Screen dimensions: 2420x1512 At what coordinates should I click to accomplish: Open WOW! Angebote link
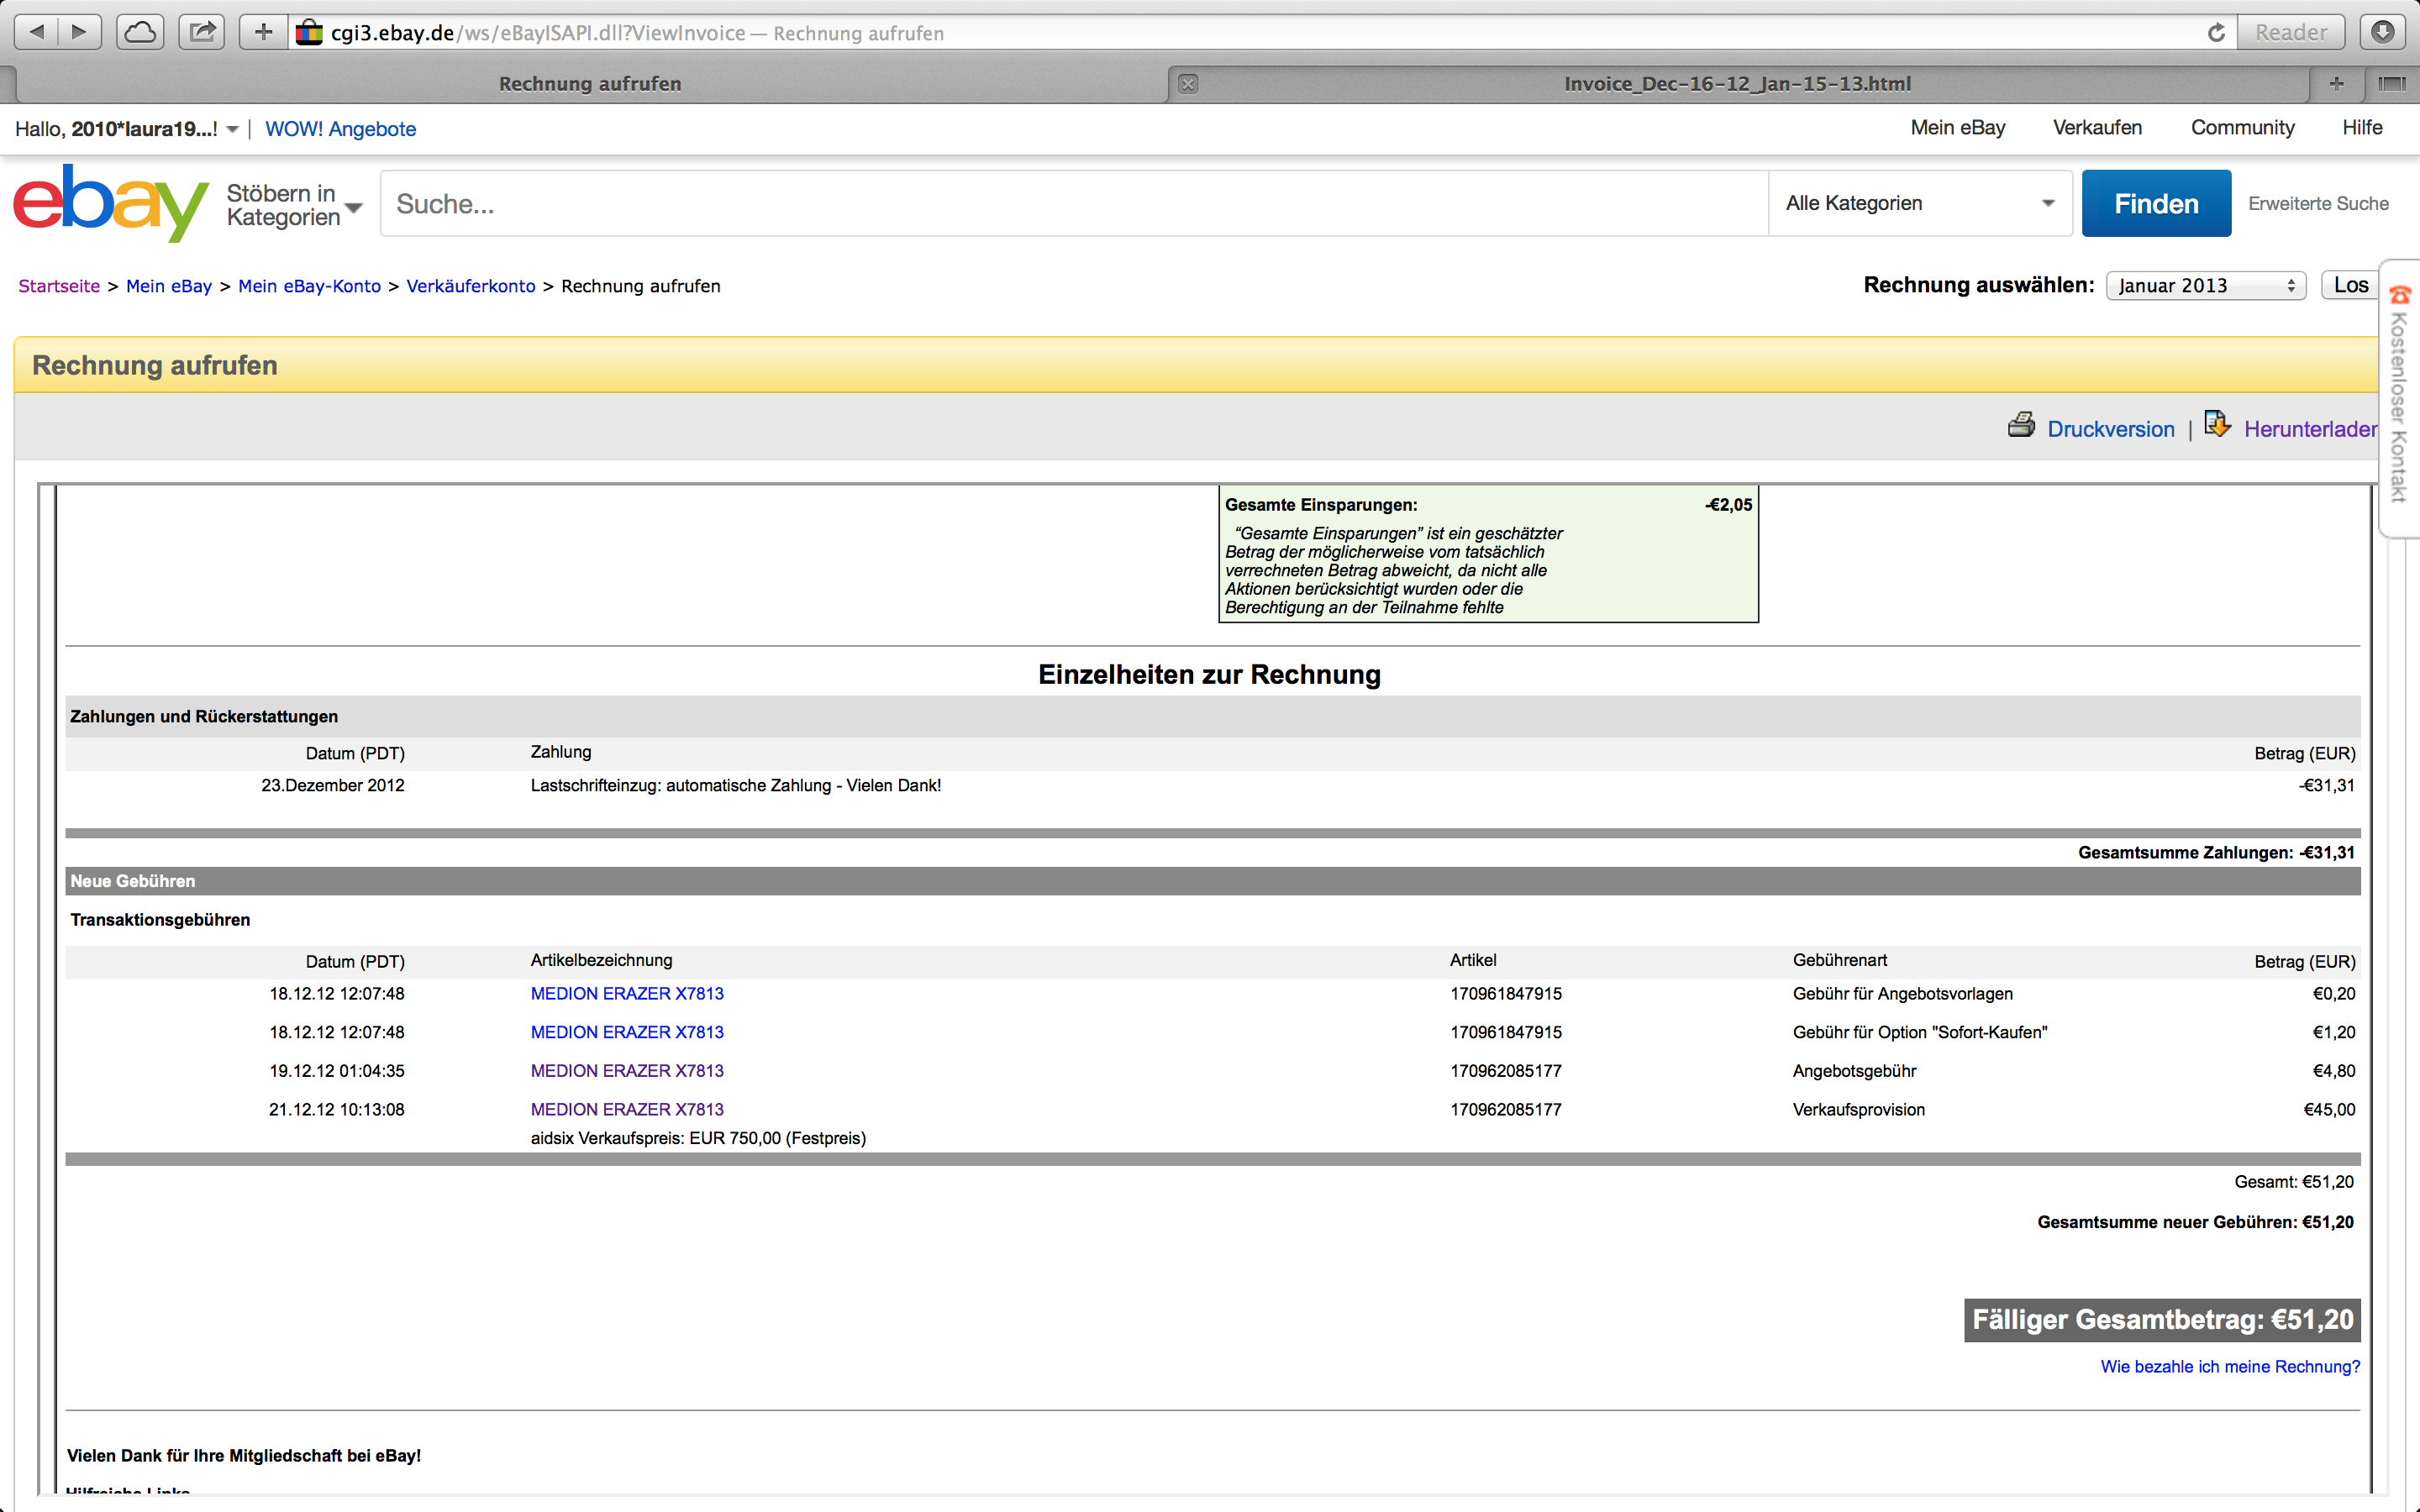click(x=340, y=129)
